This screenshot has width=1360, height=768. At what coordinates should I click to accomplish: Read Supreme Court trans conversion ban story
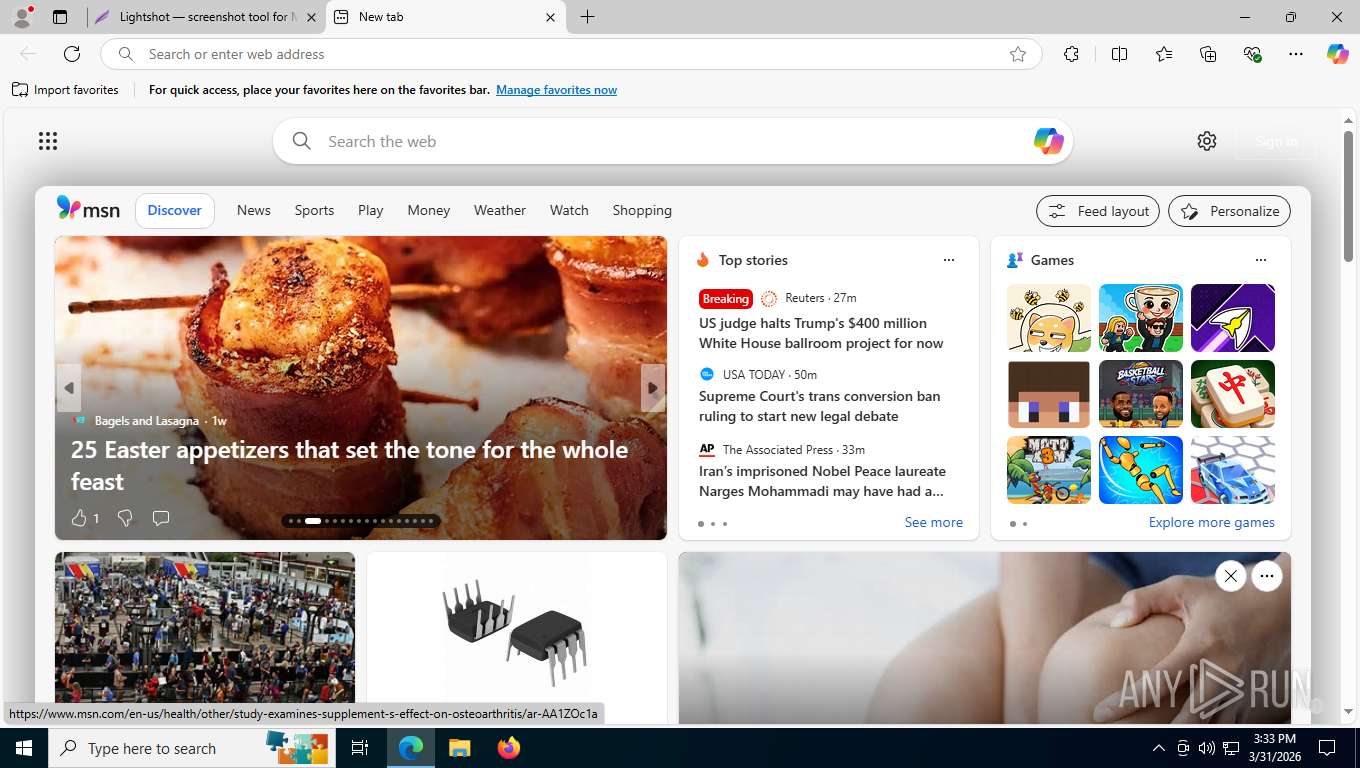point(820,406)
